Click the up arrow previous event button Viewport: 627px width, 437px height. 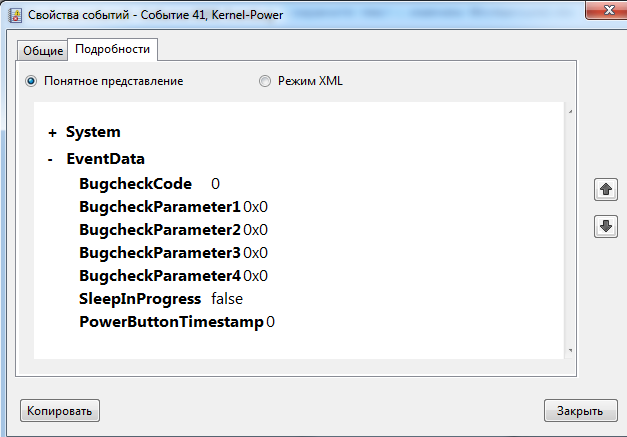tap(605, 189)
